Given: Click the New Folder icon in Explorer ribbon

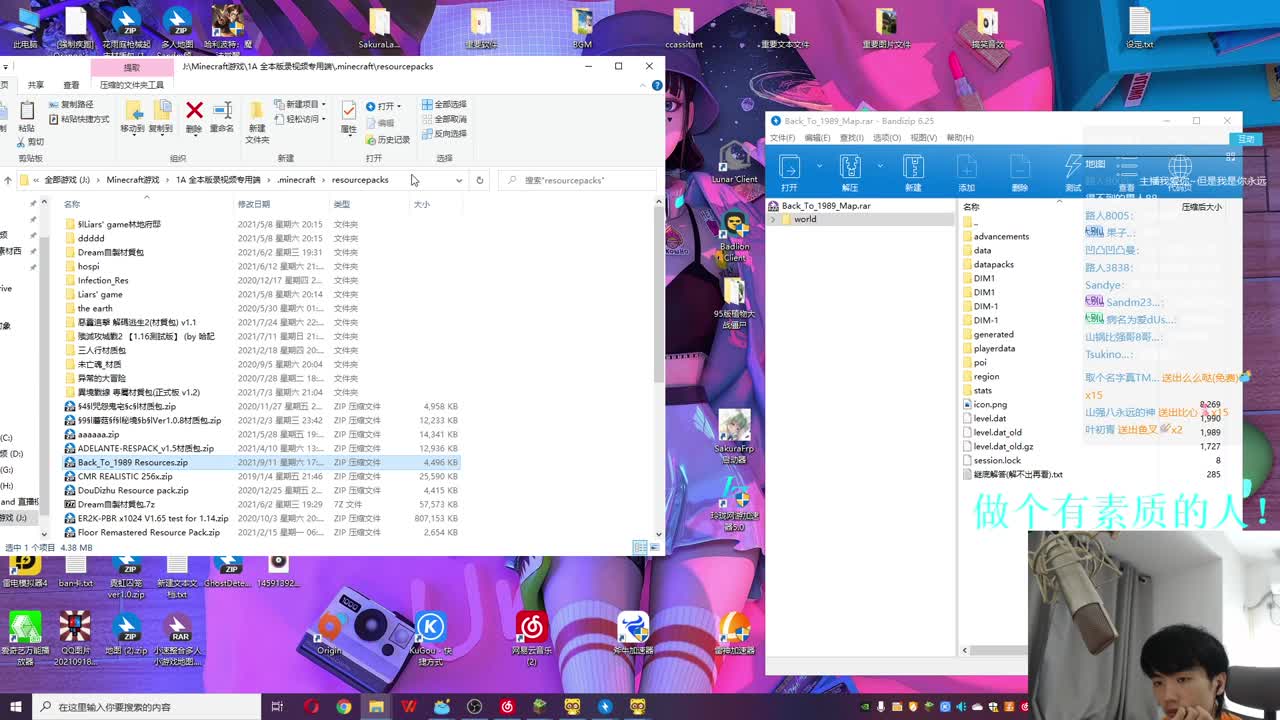Looking at the screenshot, I should coord(257,111).
